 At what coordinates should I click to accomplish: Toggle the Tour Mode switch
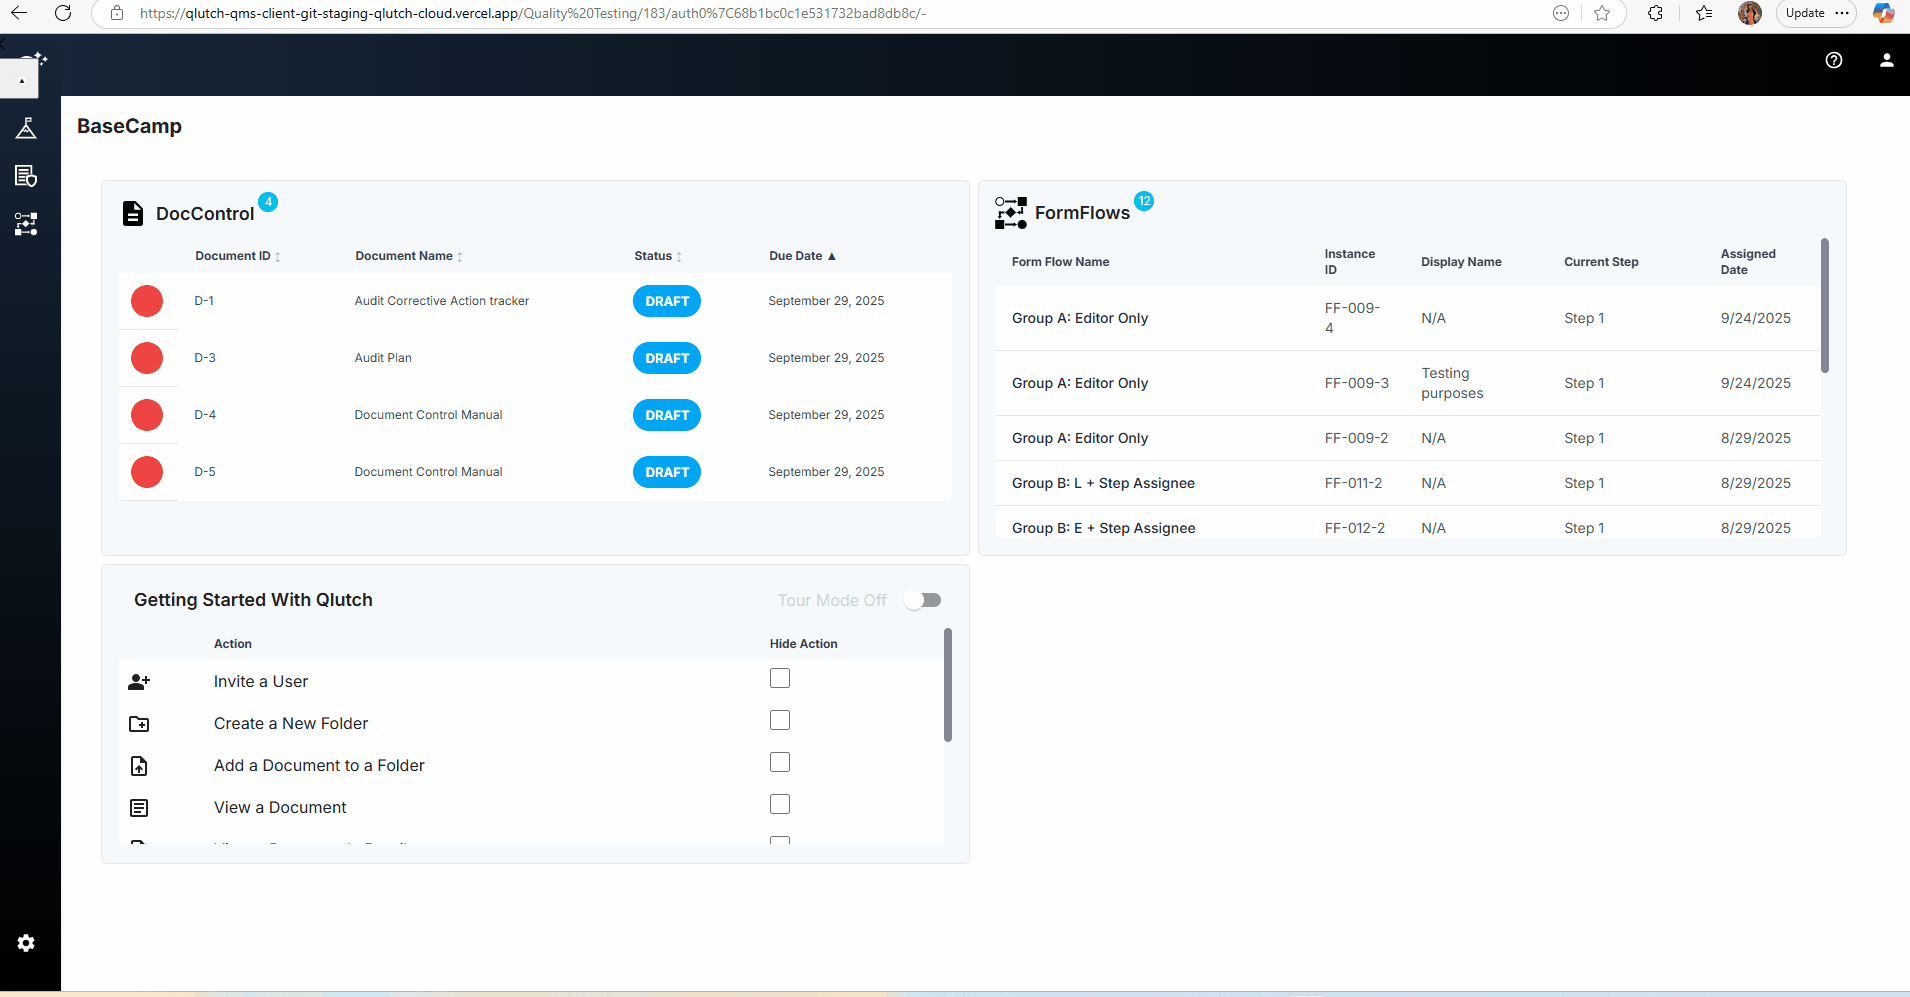pyautogui.click(x=923, y=600)
